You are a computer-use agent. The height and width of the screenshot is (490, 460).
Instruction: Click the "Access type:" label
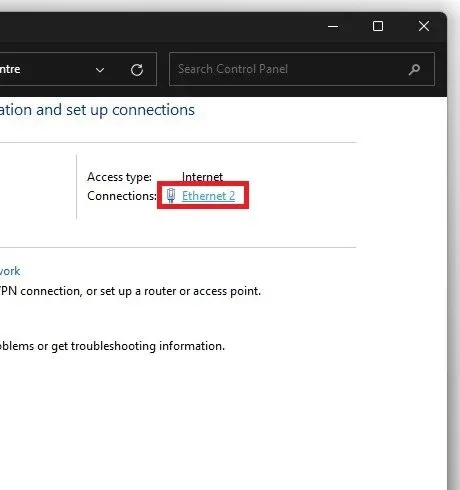[x=119, y=177]
